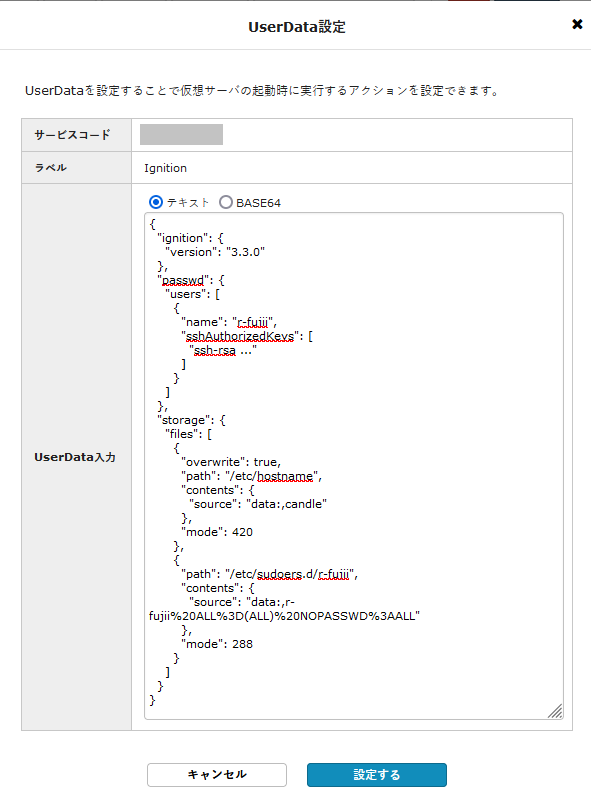
Task: Close the UserData設定 dialog with the X icon
Action: pos(578,24)
